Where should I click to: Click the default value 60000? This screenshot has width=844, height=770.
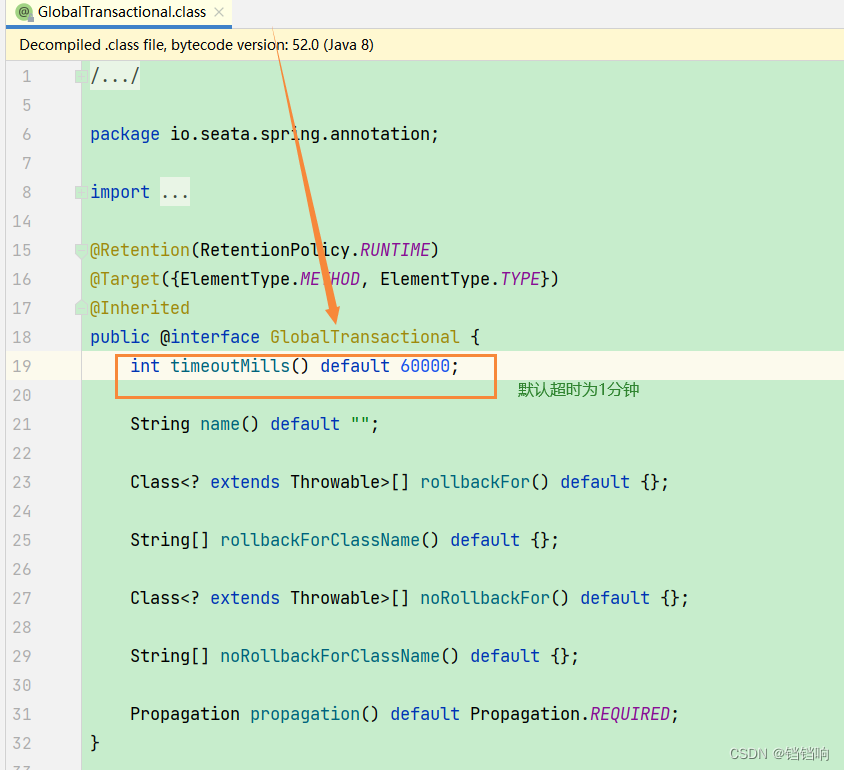(x=425, y=366)
